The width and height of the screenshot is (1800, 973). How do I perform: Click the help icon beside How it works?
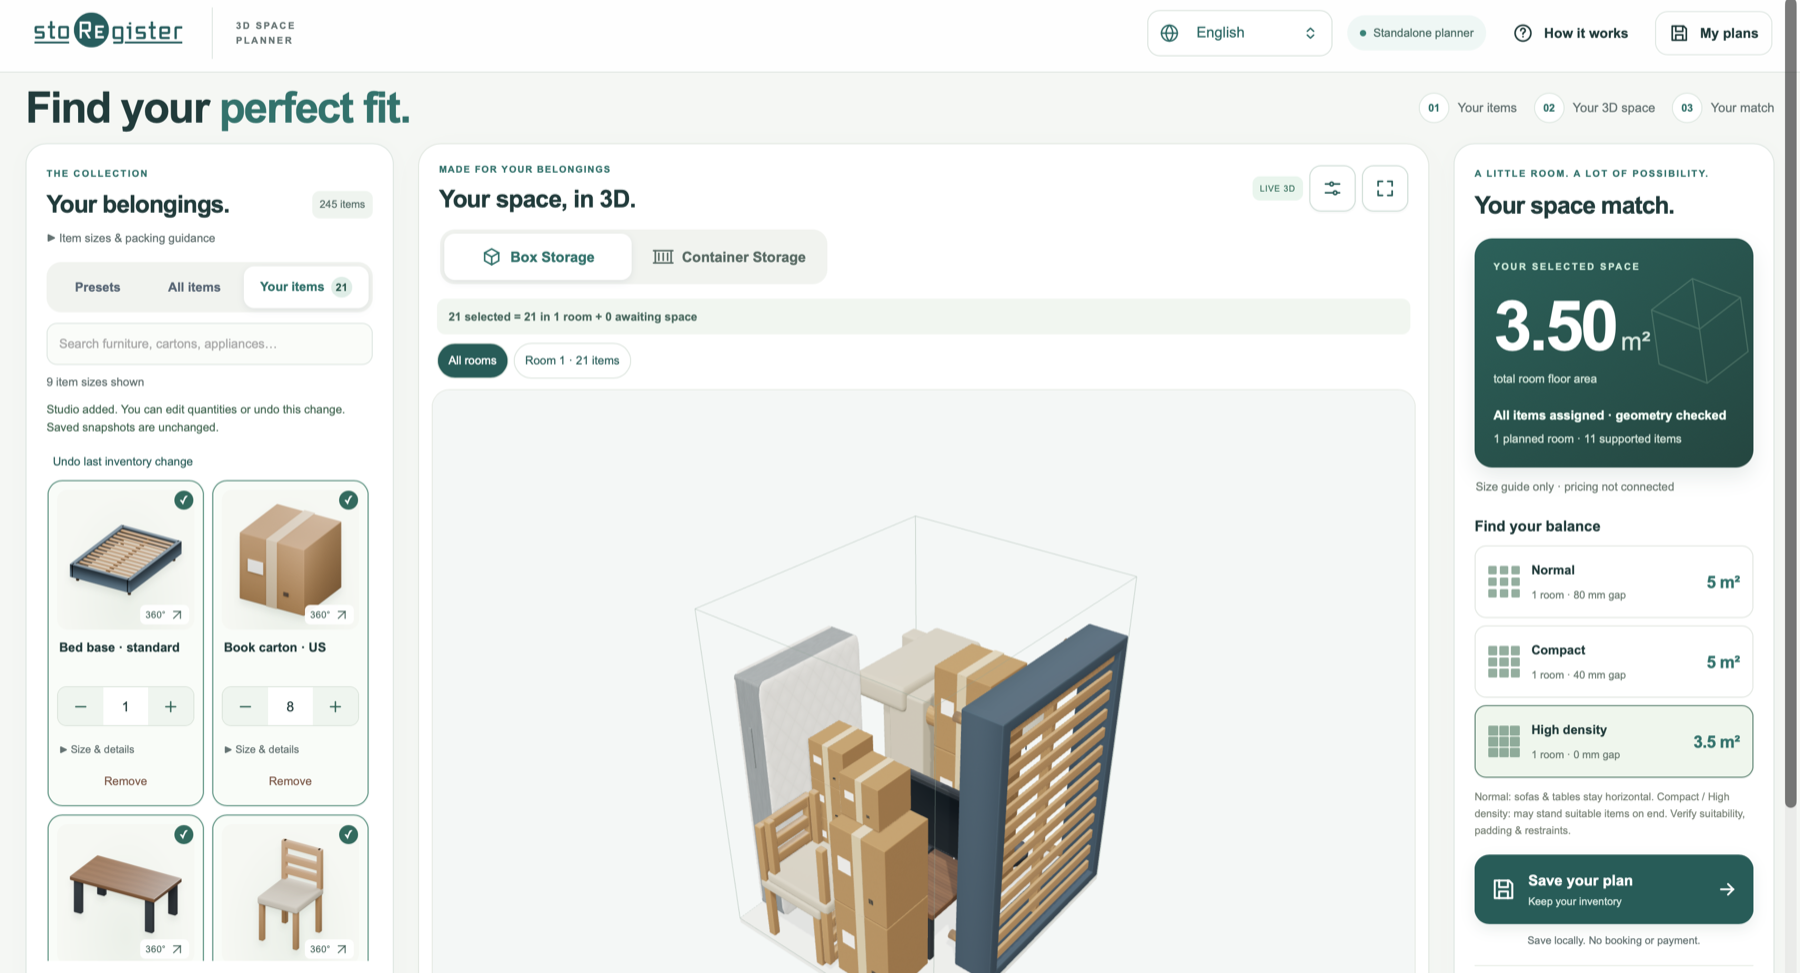tap(1523, 33)
